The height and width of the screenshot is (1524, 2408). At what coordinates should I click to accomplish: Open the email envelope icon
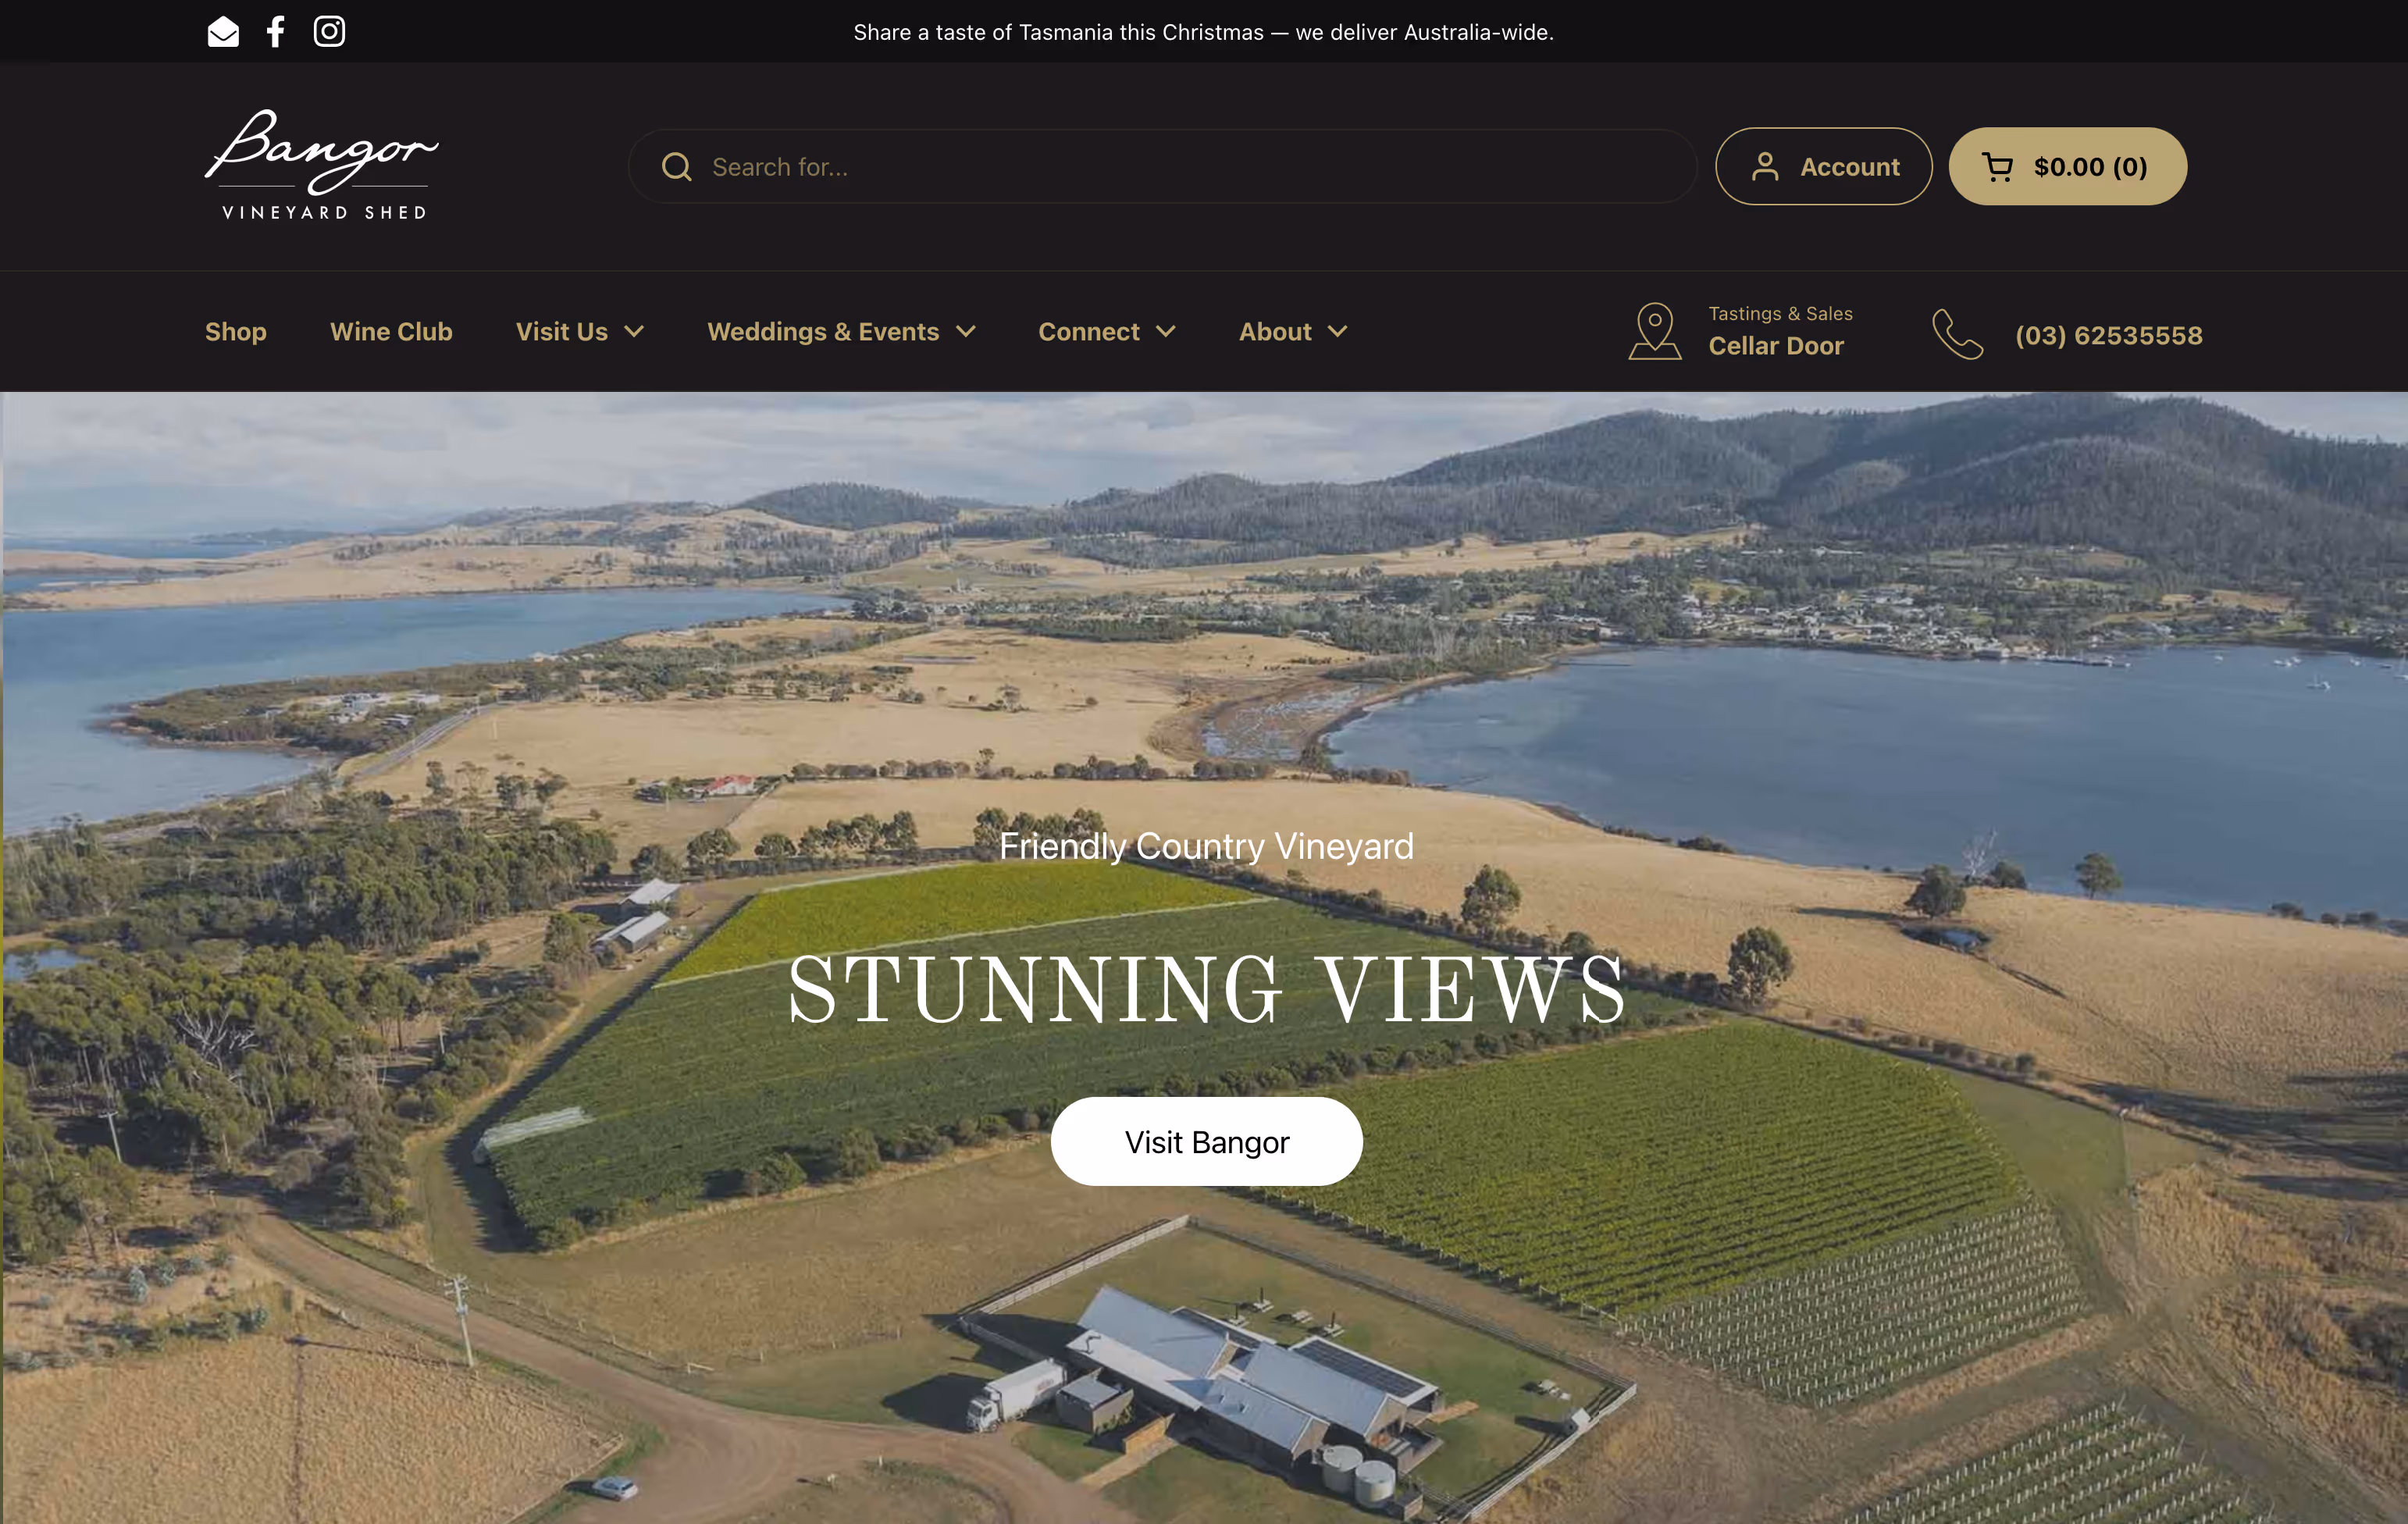click(x=223, y=32)
